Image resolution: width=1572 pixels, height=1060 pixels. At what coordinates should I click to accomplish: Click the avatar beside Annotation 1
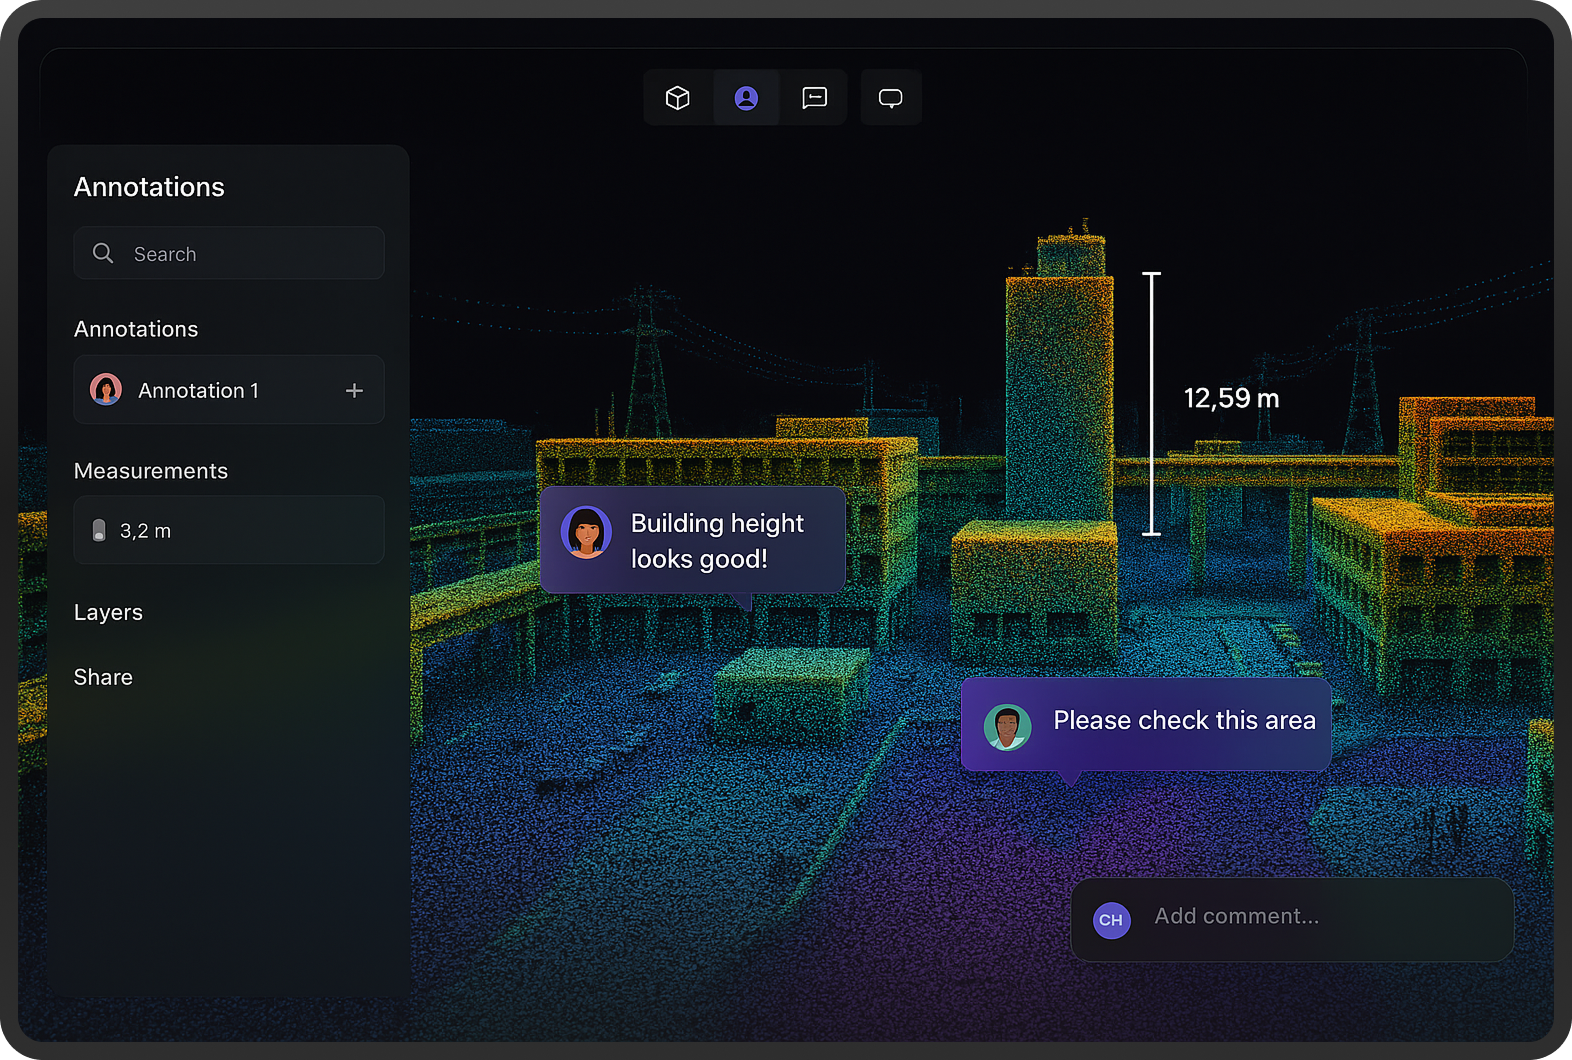click(106, 389)
